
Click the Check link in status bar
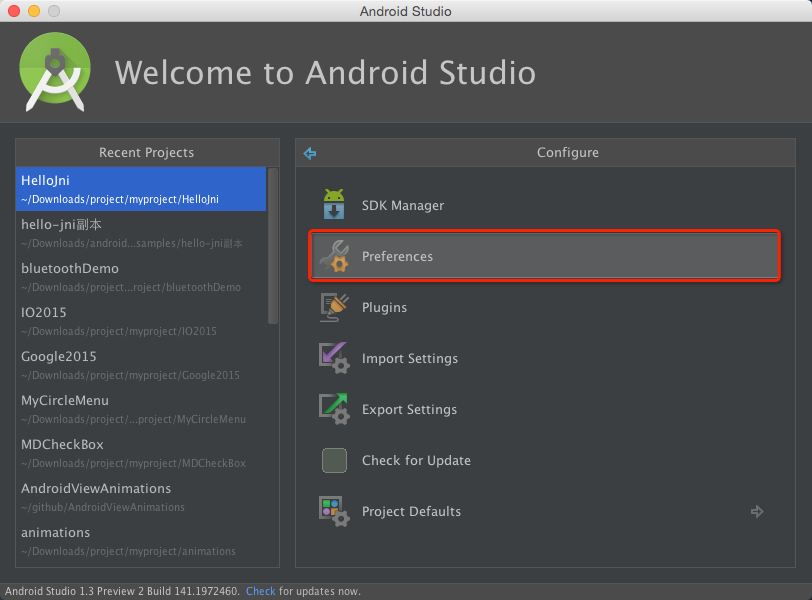(x=260, y=591)
